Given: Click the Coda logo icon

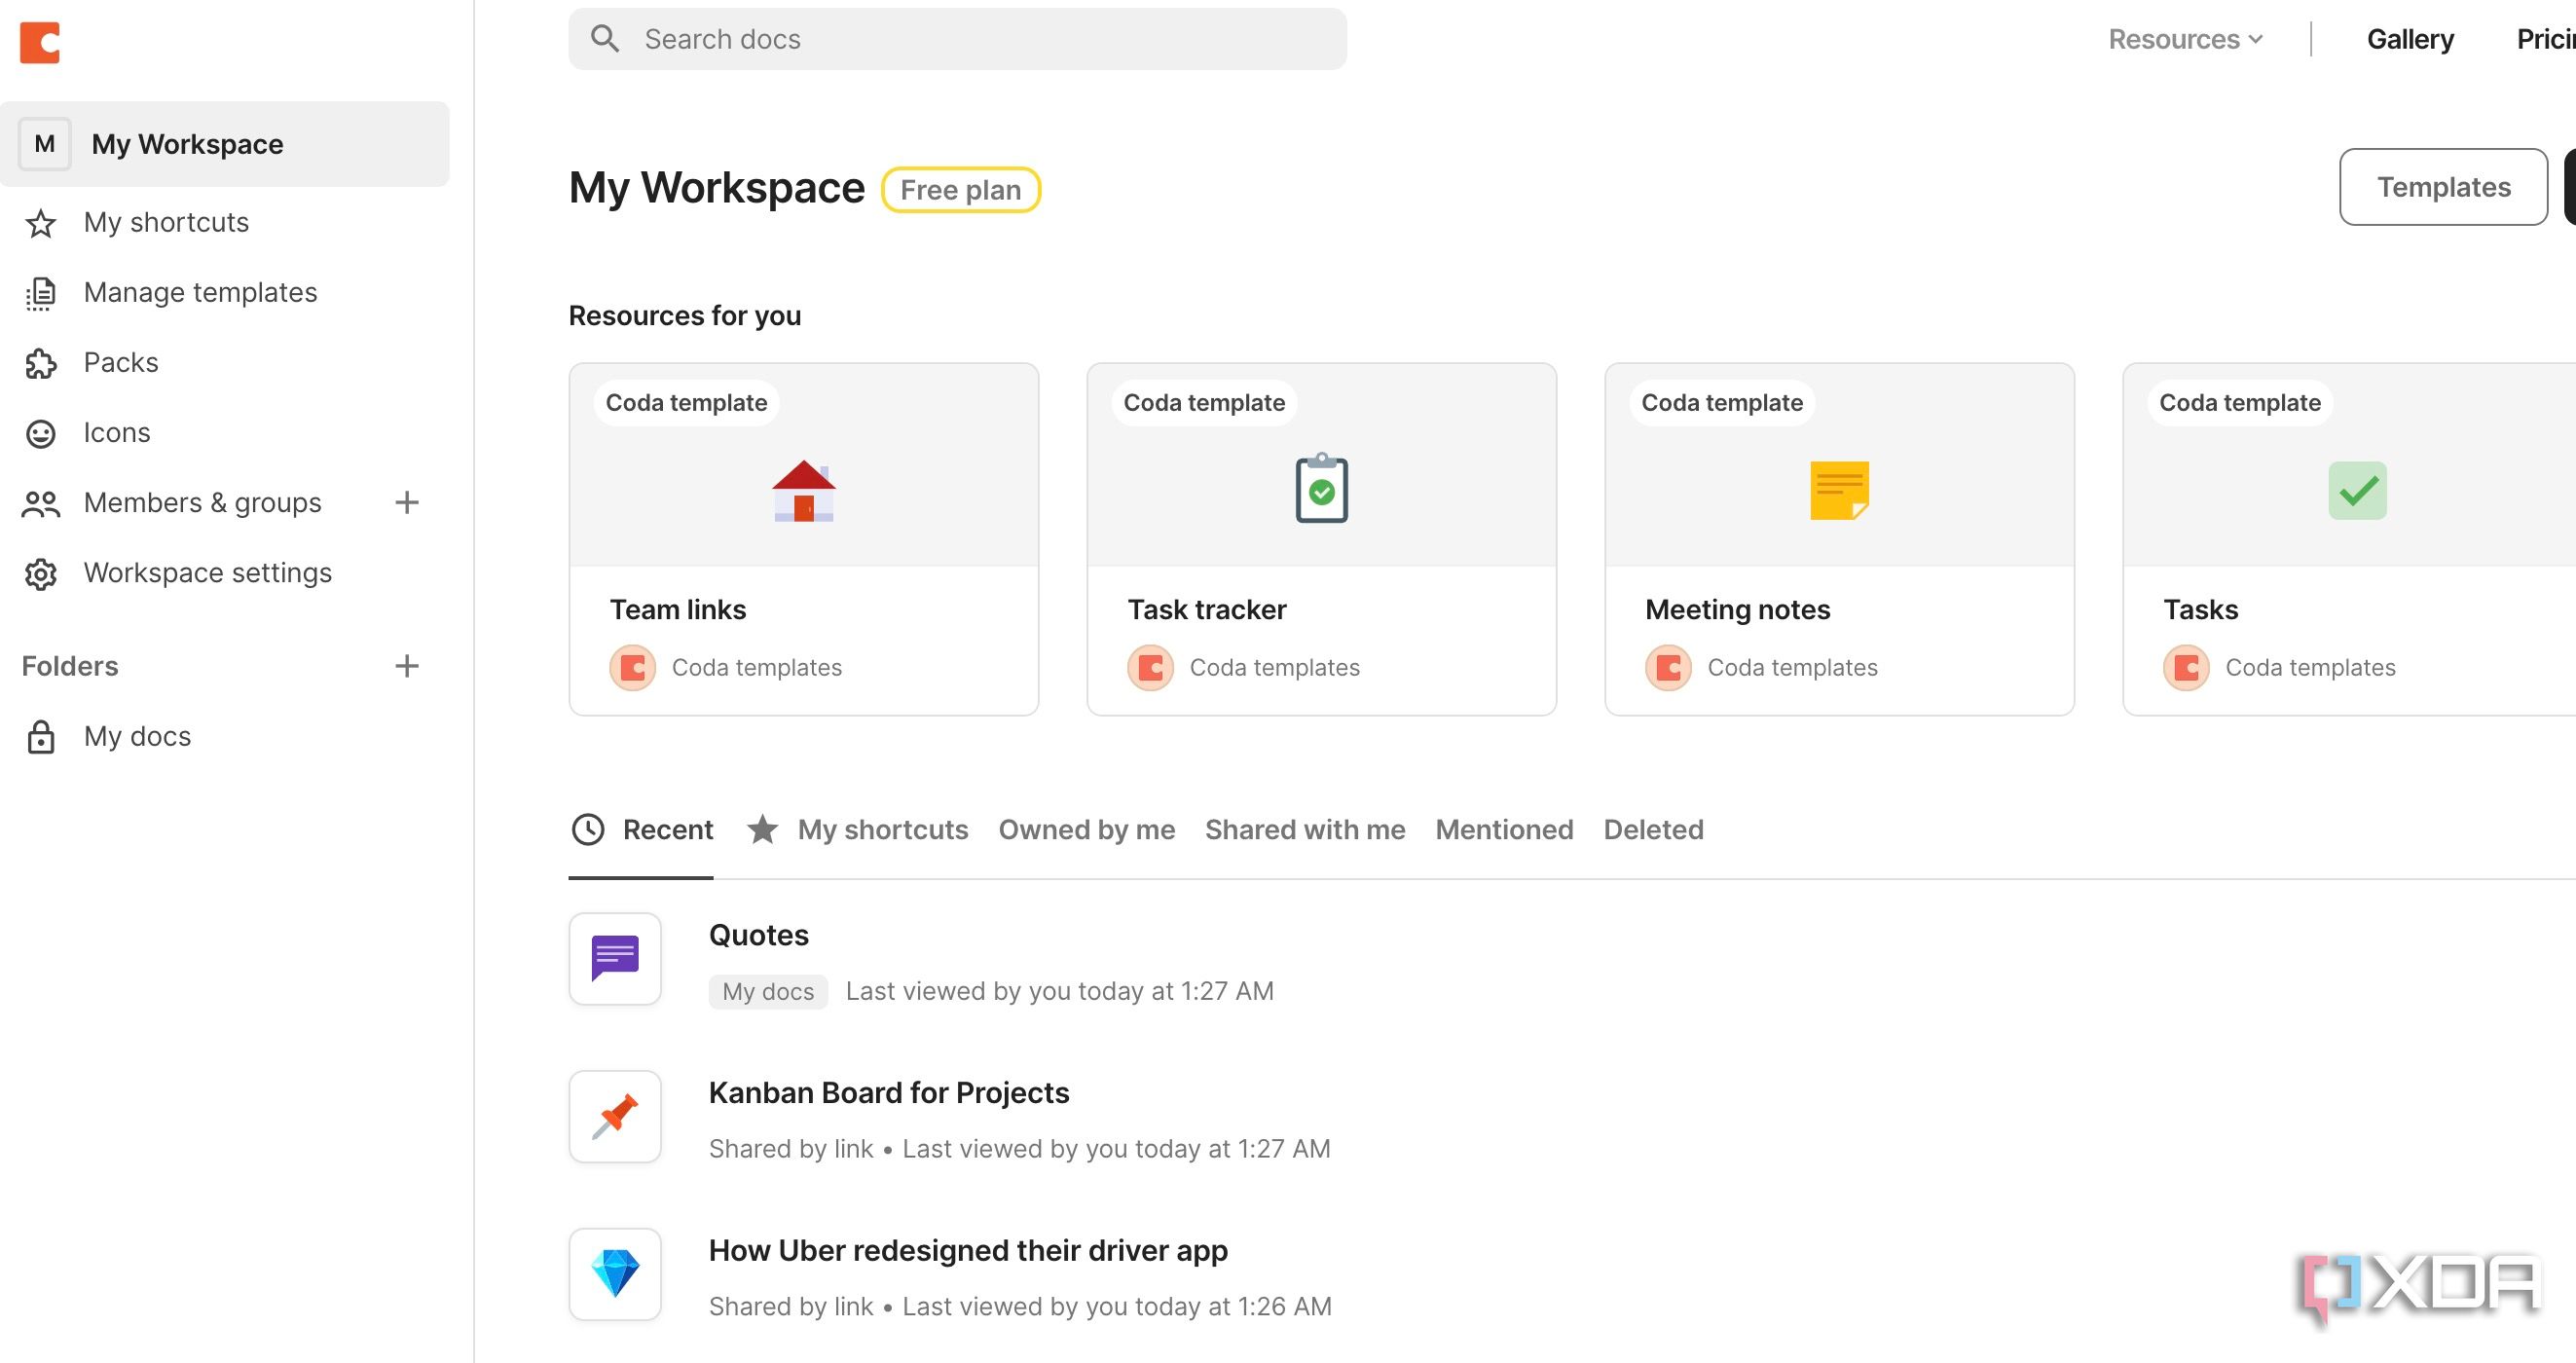Looking at the screenshot, I should click(40, 42).
